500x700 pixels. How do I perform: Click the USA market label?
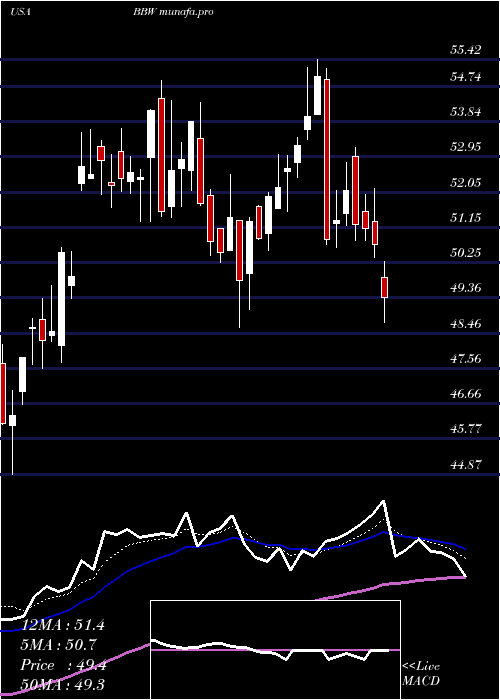[x=20, y=12]
